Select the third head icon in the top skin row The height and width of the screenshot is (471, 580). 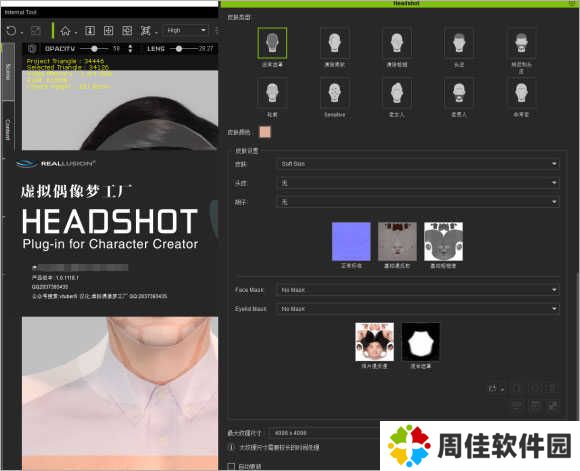point(397,43)
